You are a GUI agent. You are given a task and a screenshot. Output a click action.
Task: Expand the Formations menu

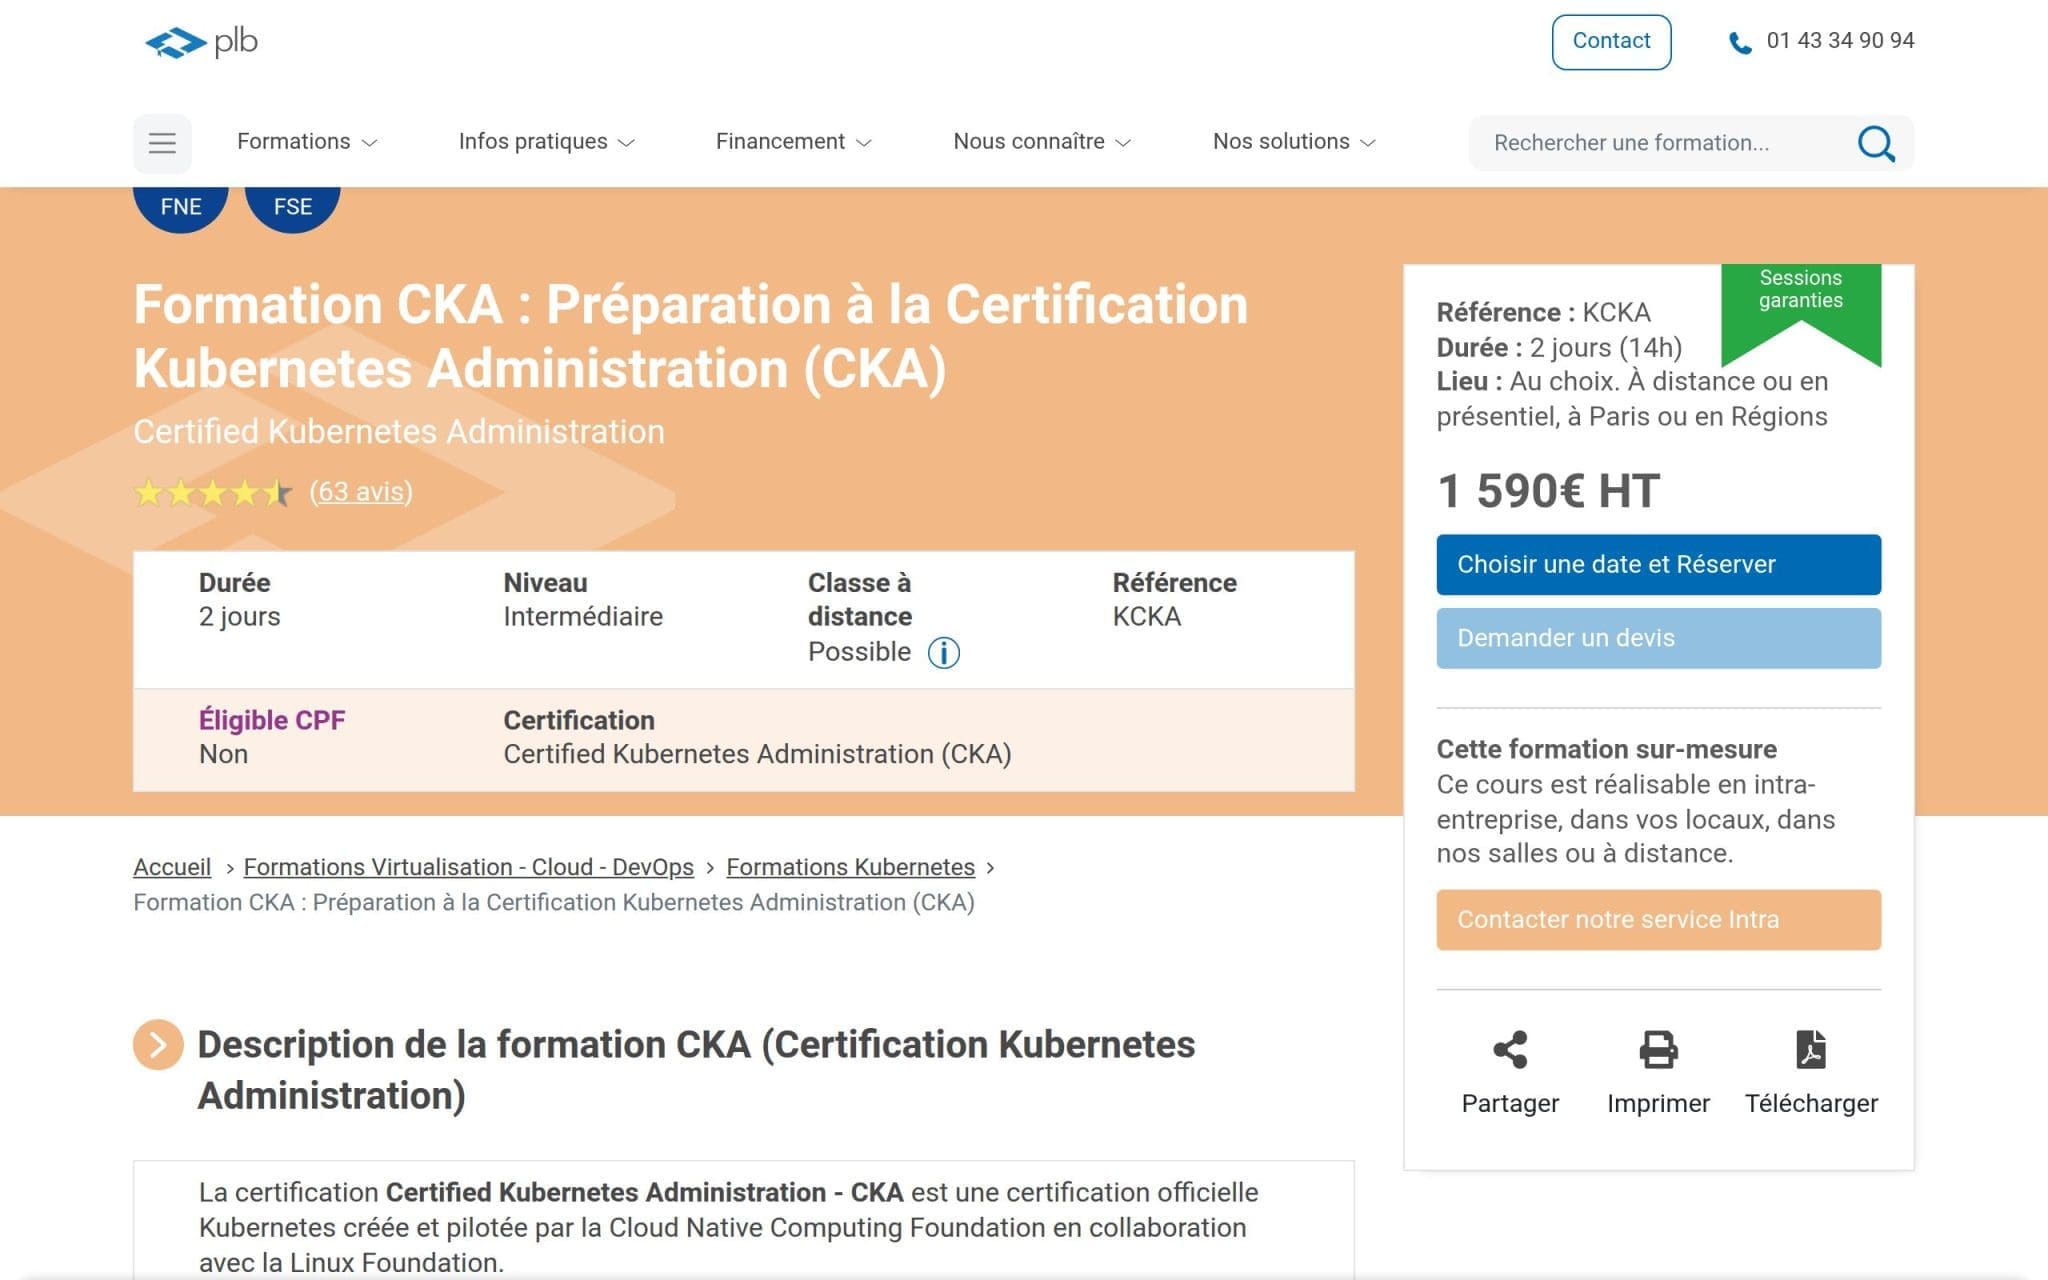click(307, 142)
